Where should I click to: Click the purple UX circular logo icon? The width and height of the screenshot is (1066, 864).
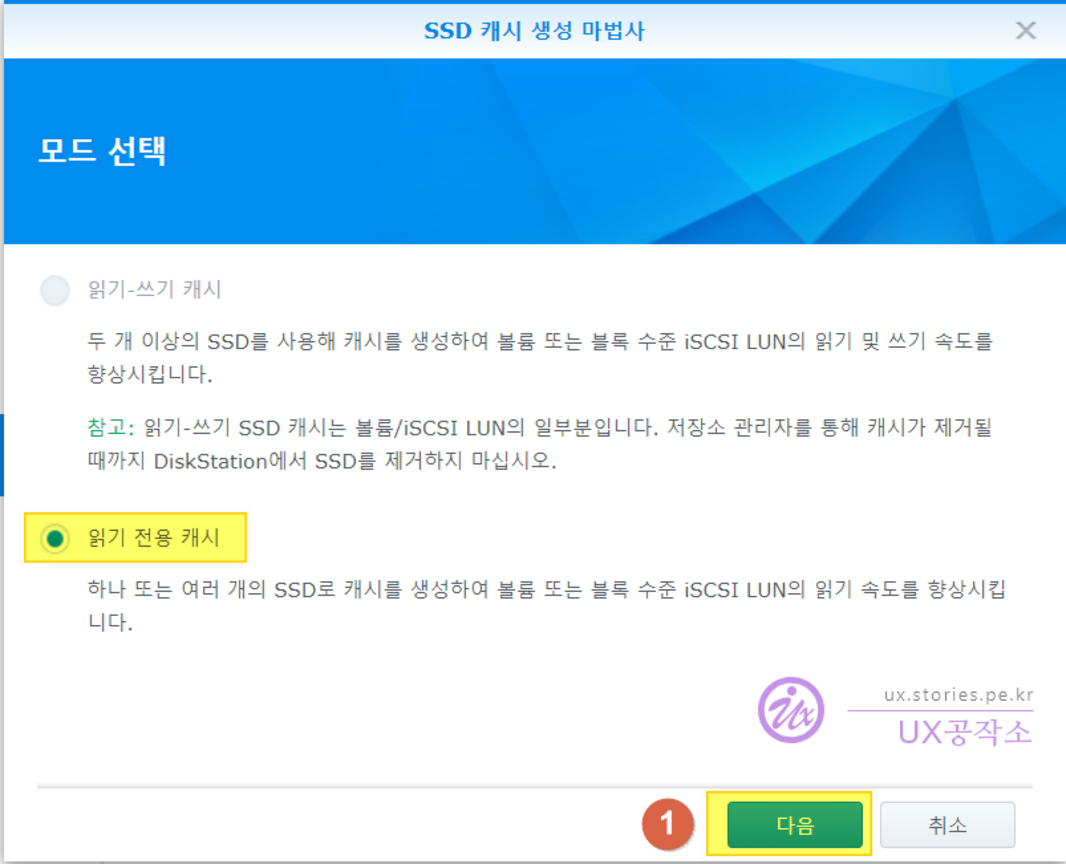point(790,710)
